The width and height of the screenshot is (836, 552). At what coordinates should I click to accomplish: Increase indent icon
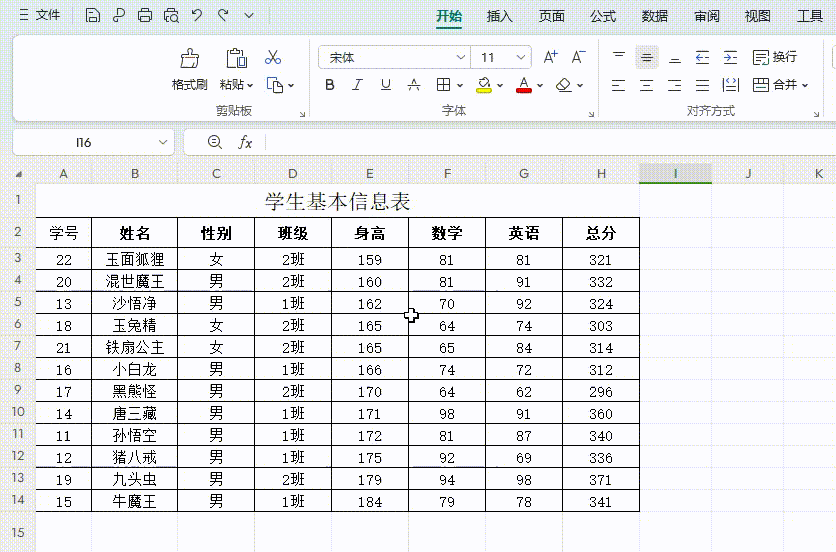pos(730,57)
